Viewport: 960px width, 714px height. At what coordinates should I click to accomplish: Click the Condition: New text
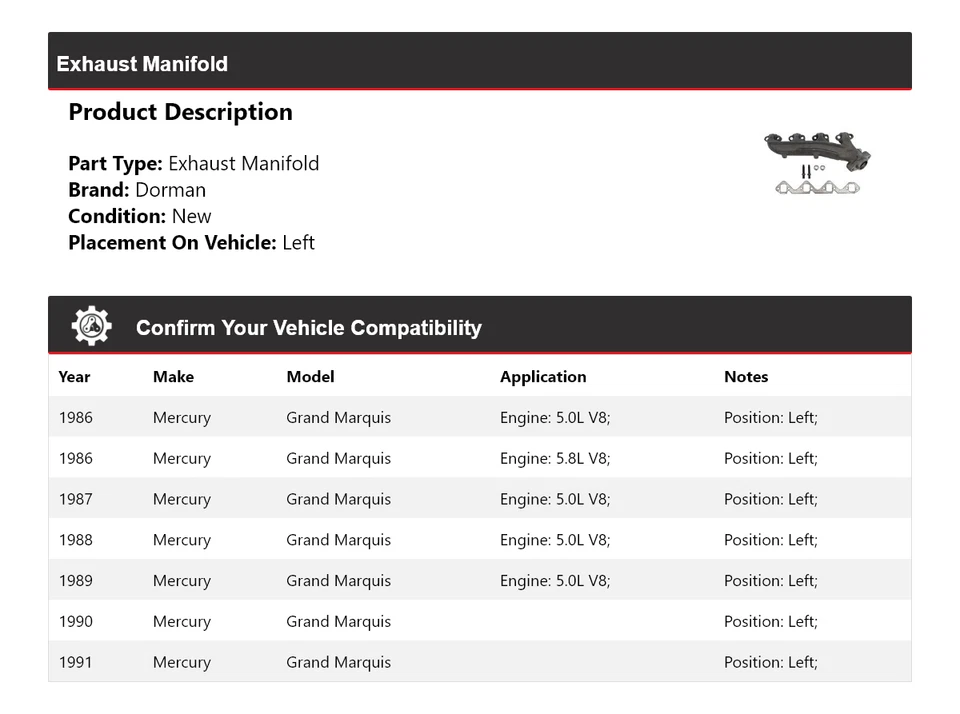click(140, 216)
